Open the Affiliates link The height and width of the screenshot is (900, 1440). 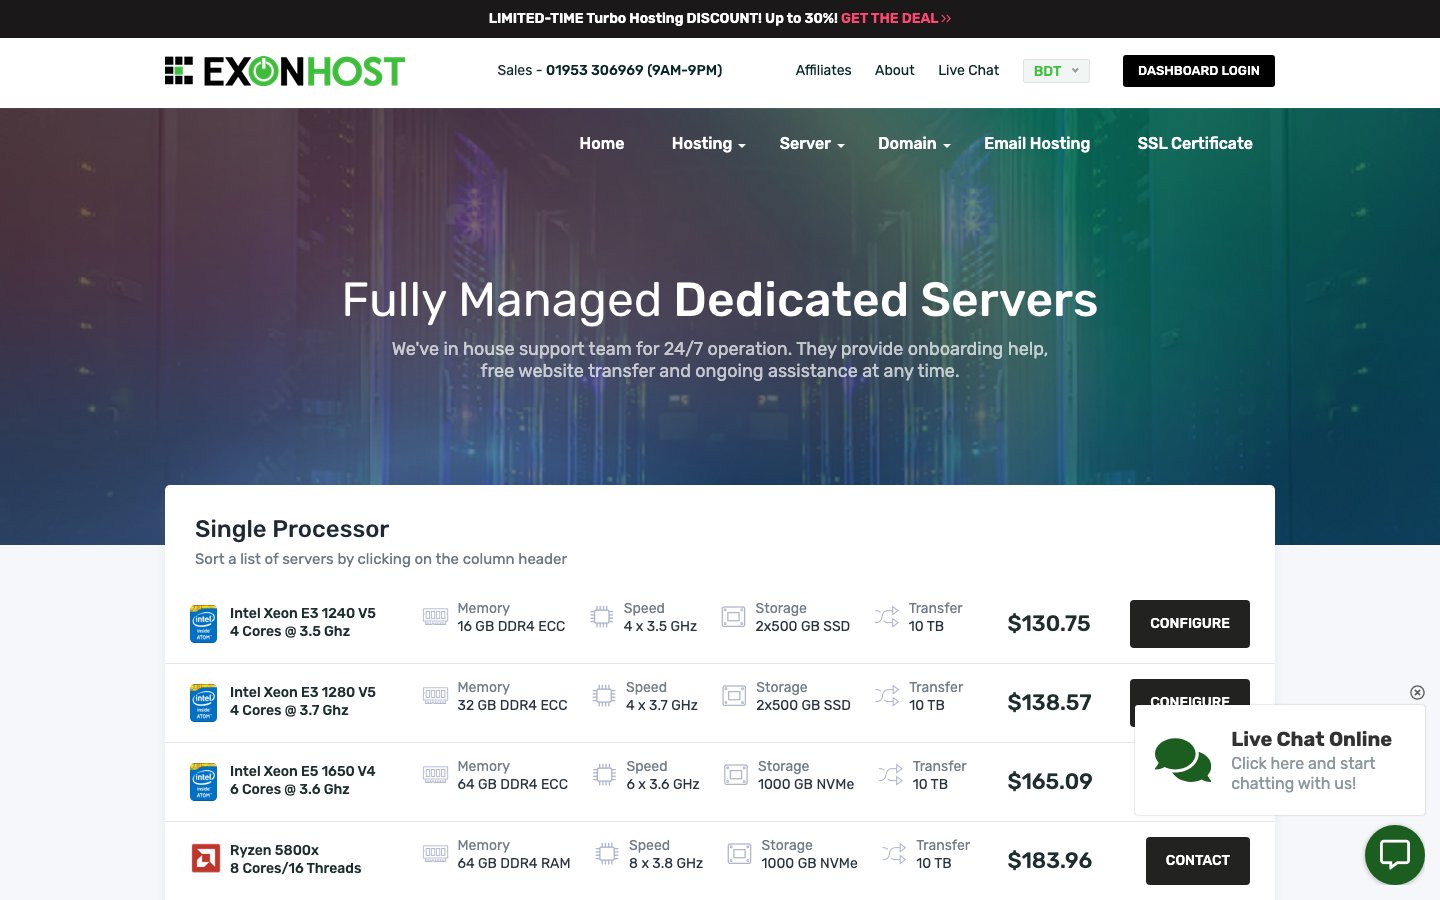click(x=823, y=71)
